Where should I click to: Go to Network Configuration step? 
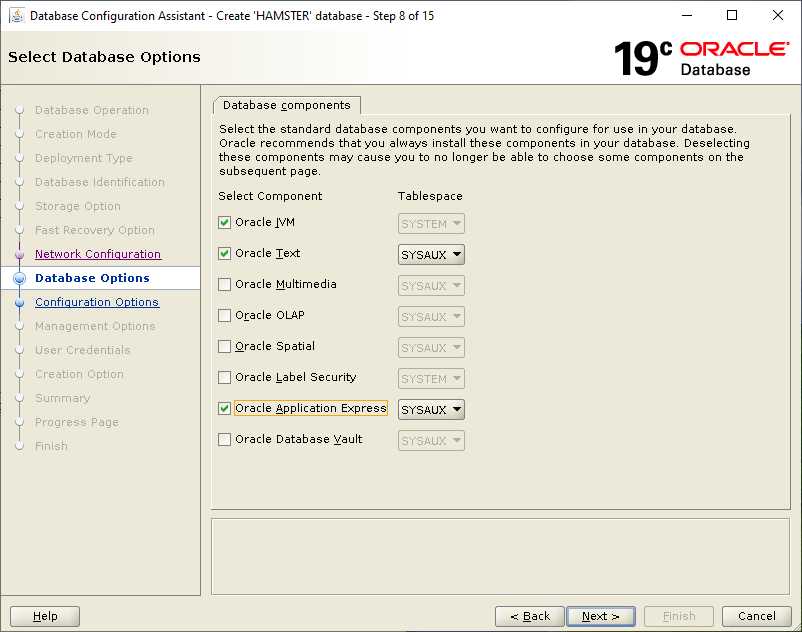(x=98, y=254)
